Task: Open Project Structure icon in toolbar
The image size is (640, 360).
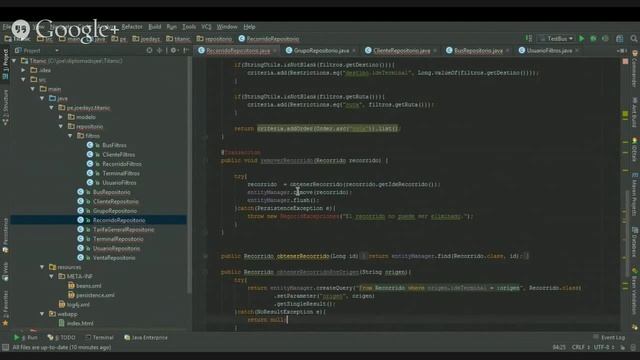Action: pos(620,39)
